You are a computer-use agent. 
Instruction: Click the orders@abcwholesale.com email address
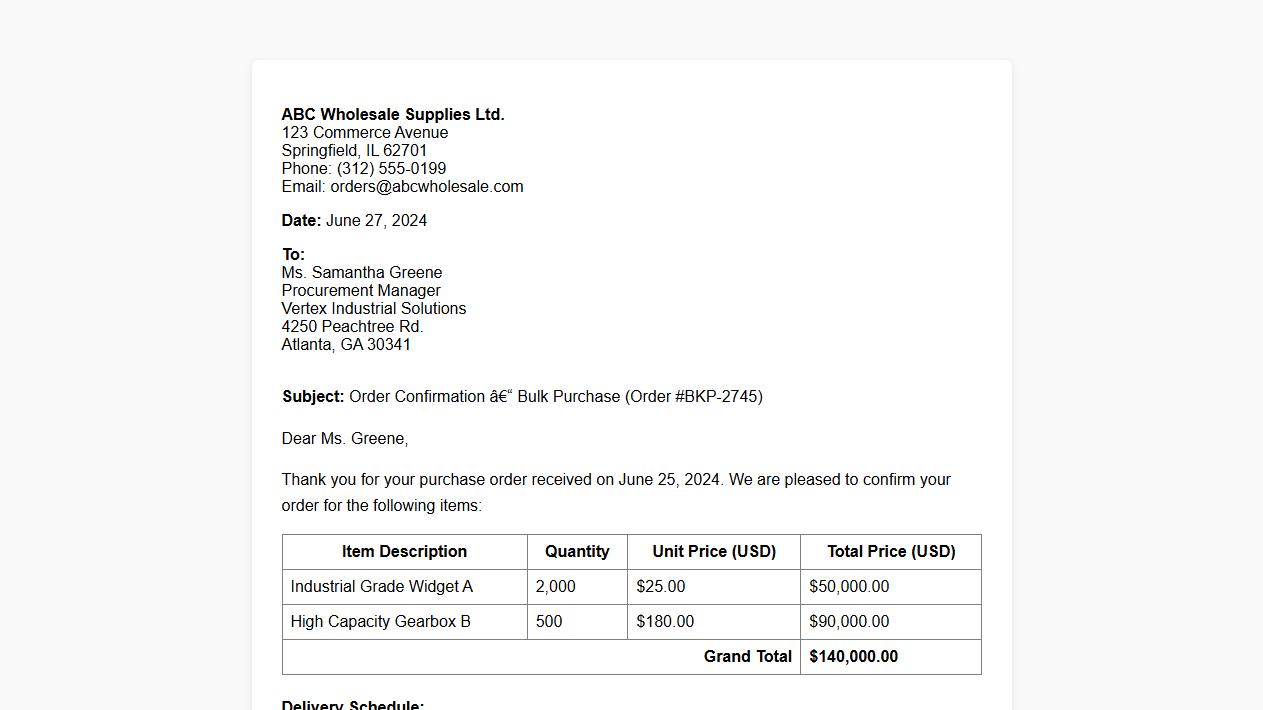(427, 187)
